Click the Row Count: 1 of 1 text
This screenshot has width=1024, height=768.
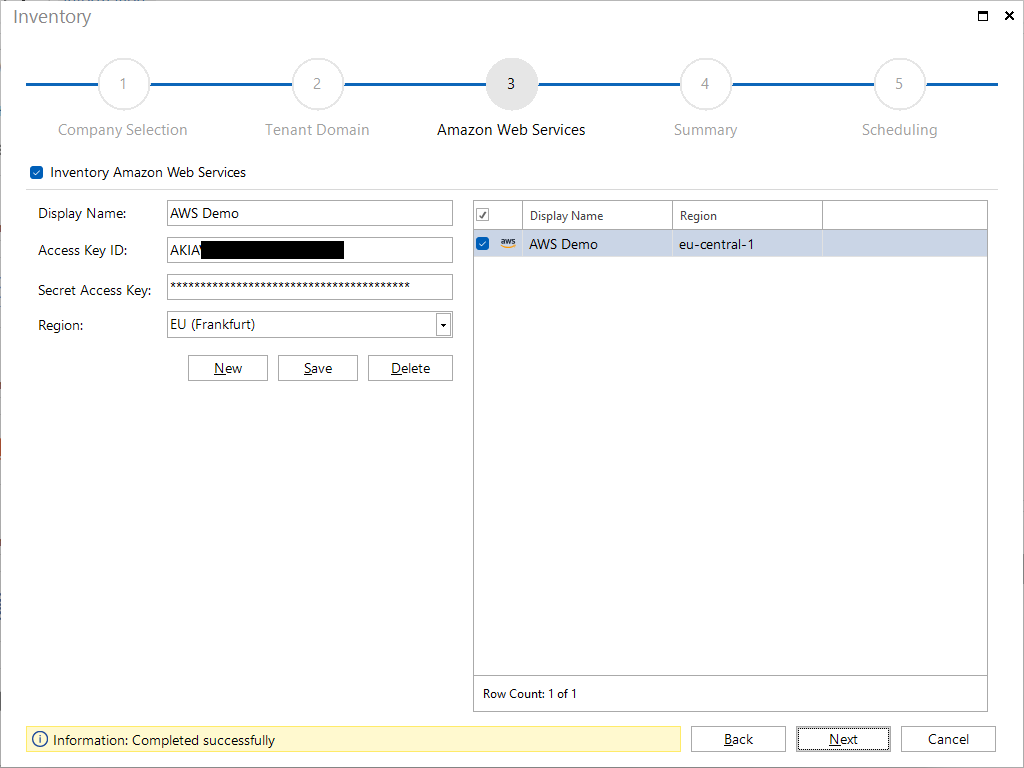click(x=530, y=694)
